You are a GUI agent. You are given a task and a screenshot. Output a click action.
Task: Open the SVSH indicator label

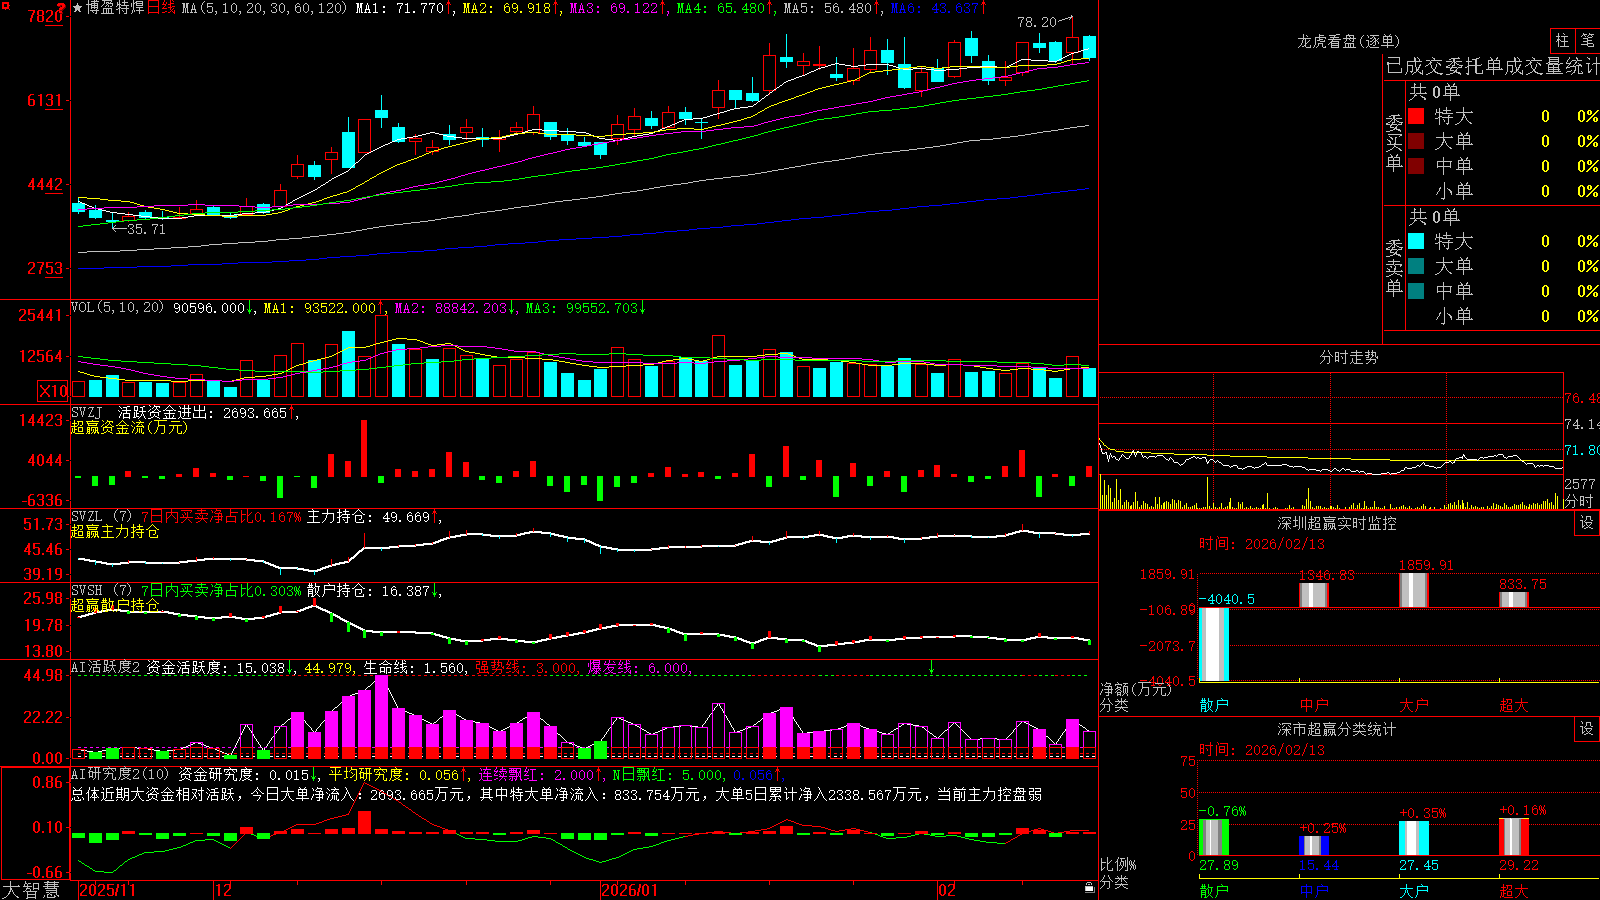pos(87,590)
